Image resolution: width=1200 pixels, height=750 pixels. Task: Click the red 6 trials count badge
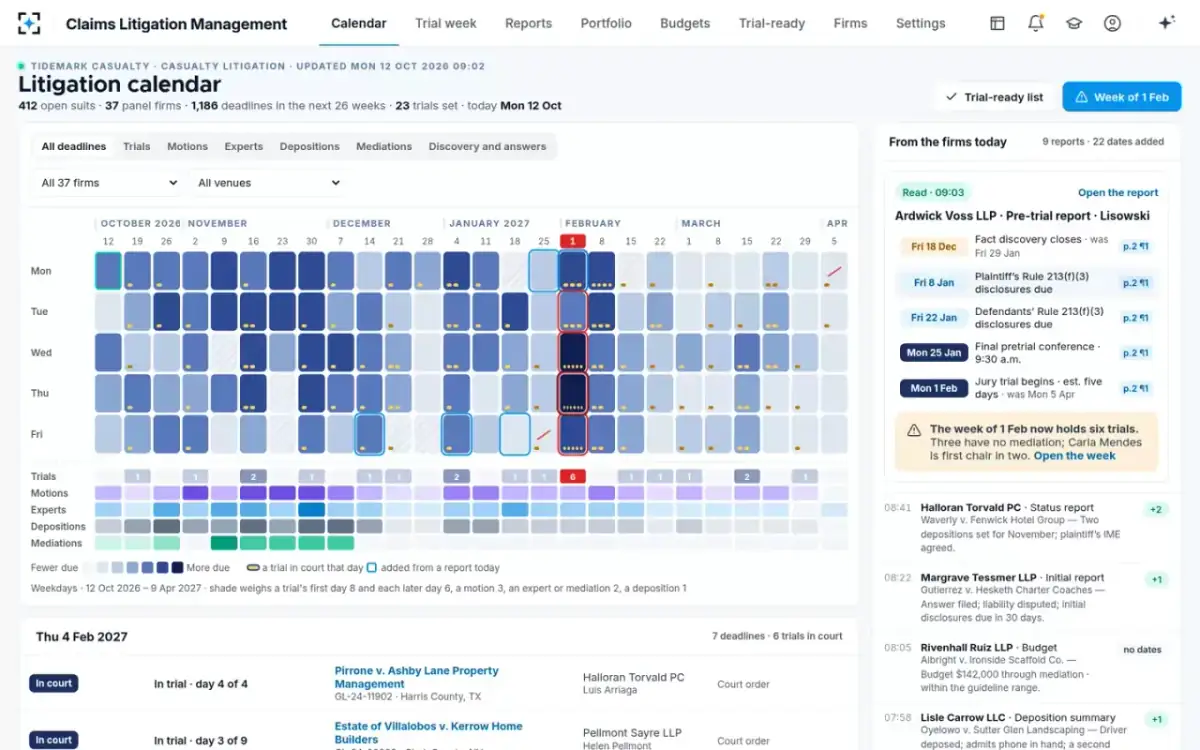[573, 477]
